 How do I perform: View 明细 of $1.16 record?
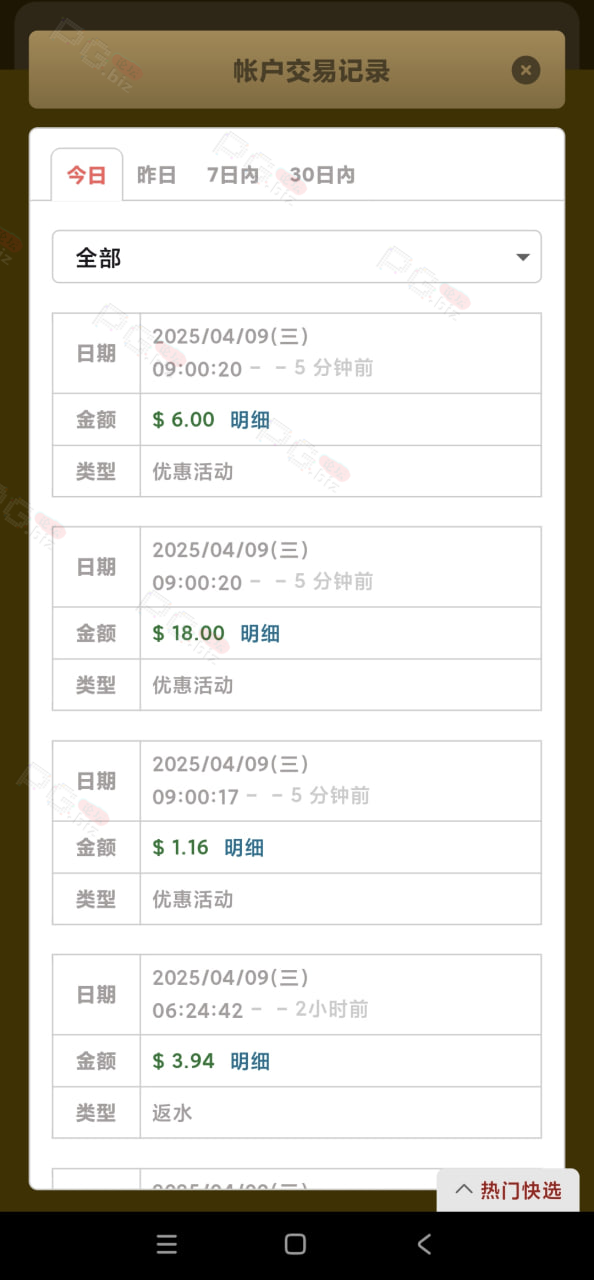244,848
